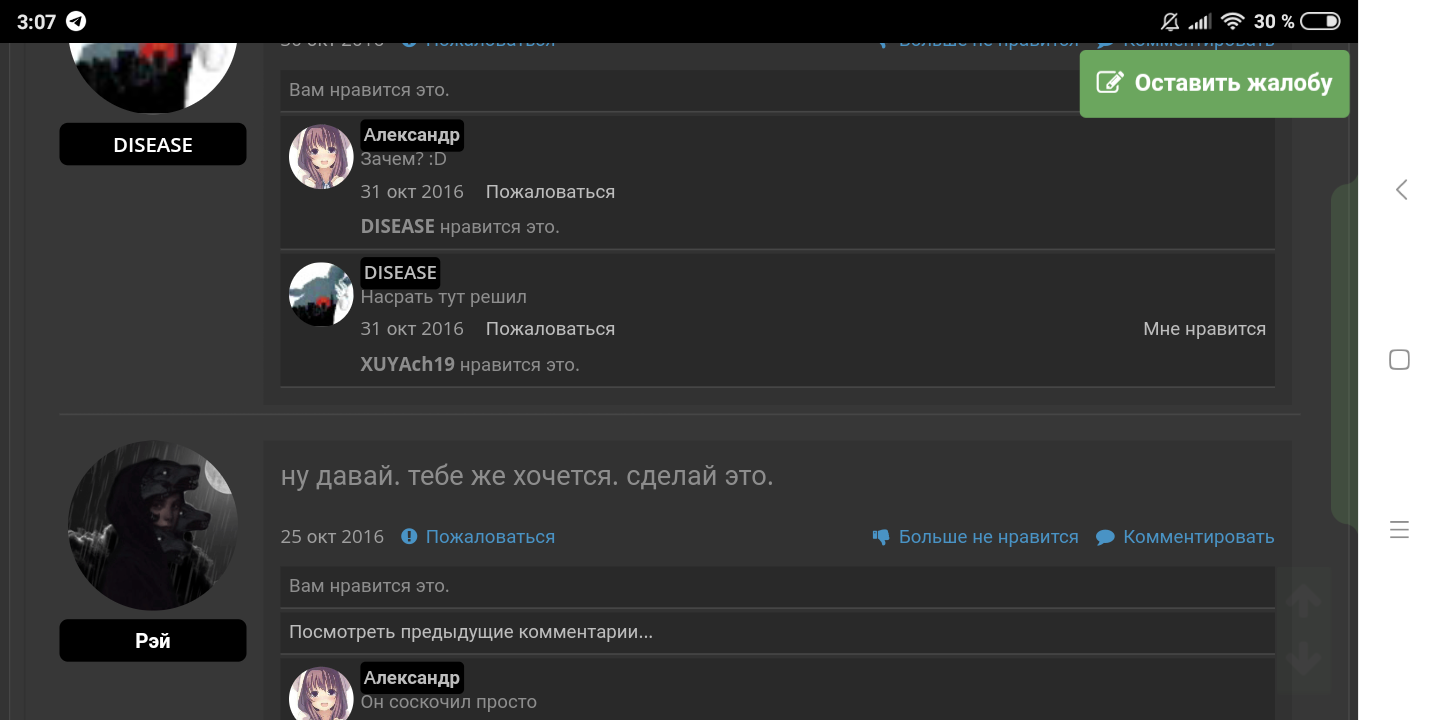
Task: Click the scroll-up arrow overlay
Action: click(x=1304, y=601)
